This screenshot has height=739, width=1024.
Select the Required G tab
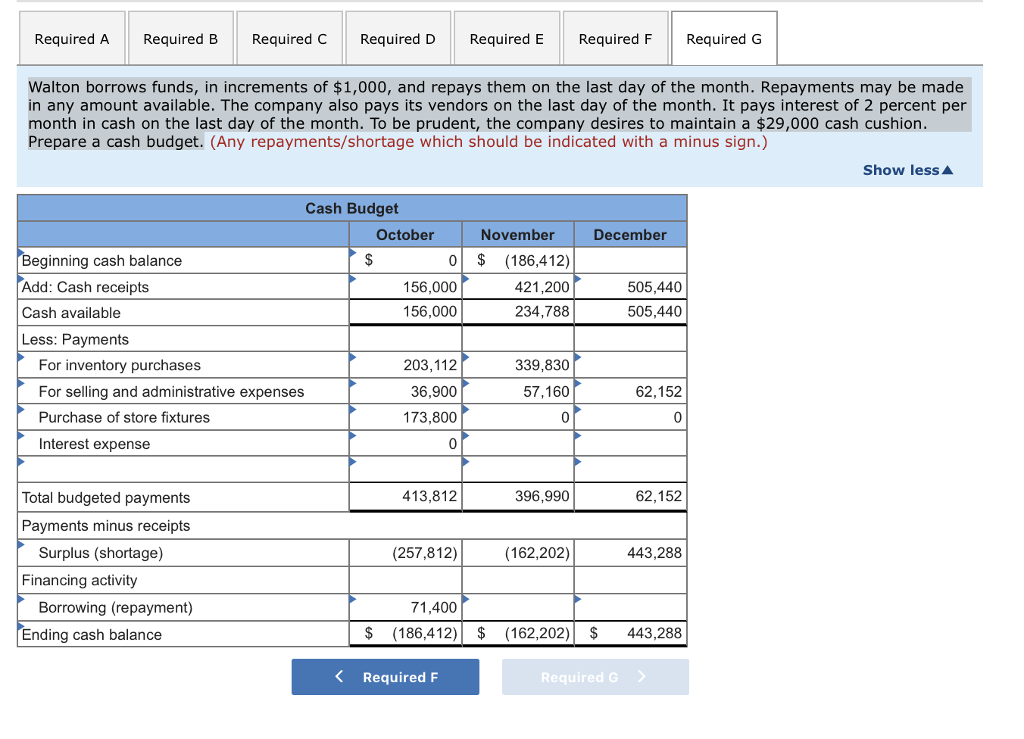click(724, 39)
